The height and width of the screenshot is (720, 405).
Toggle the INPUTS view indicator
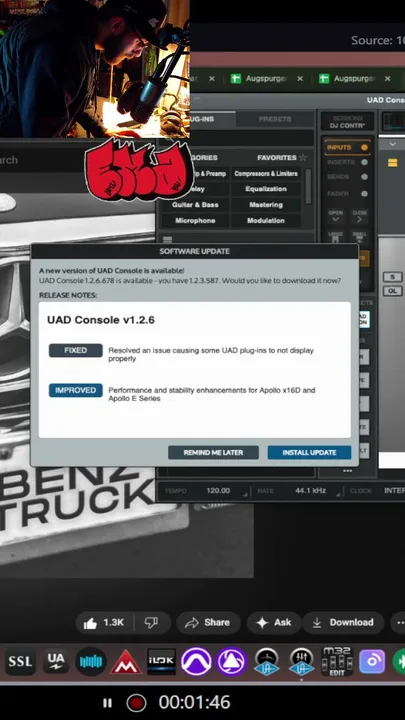365,147
